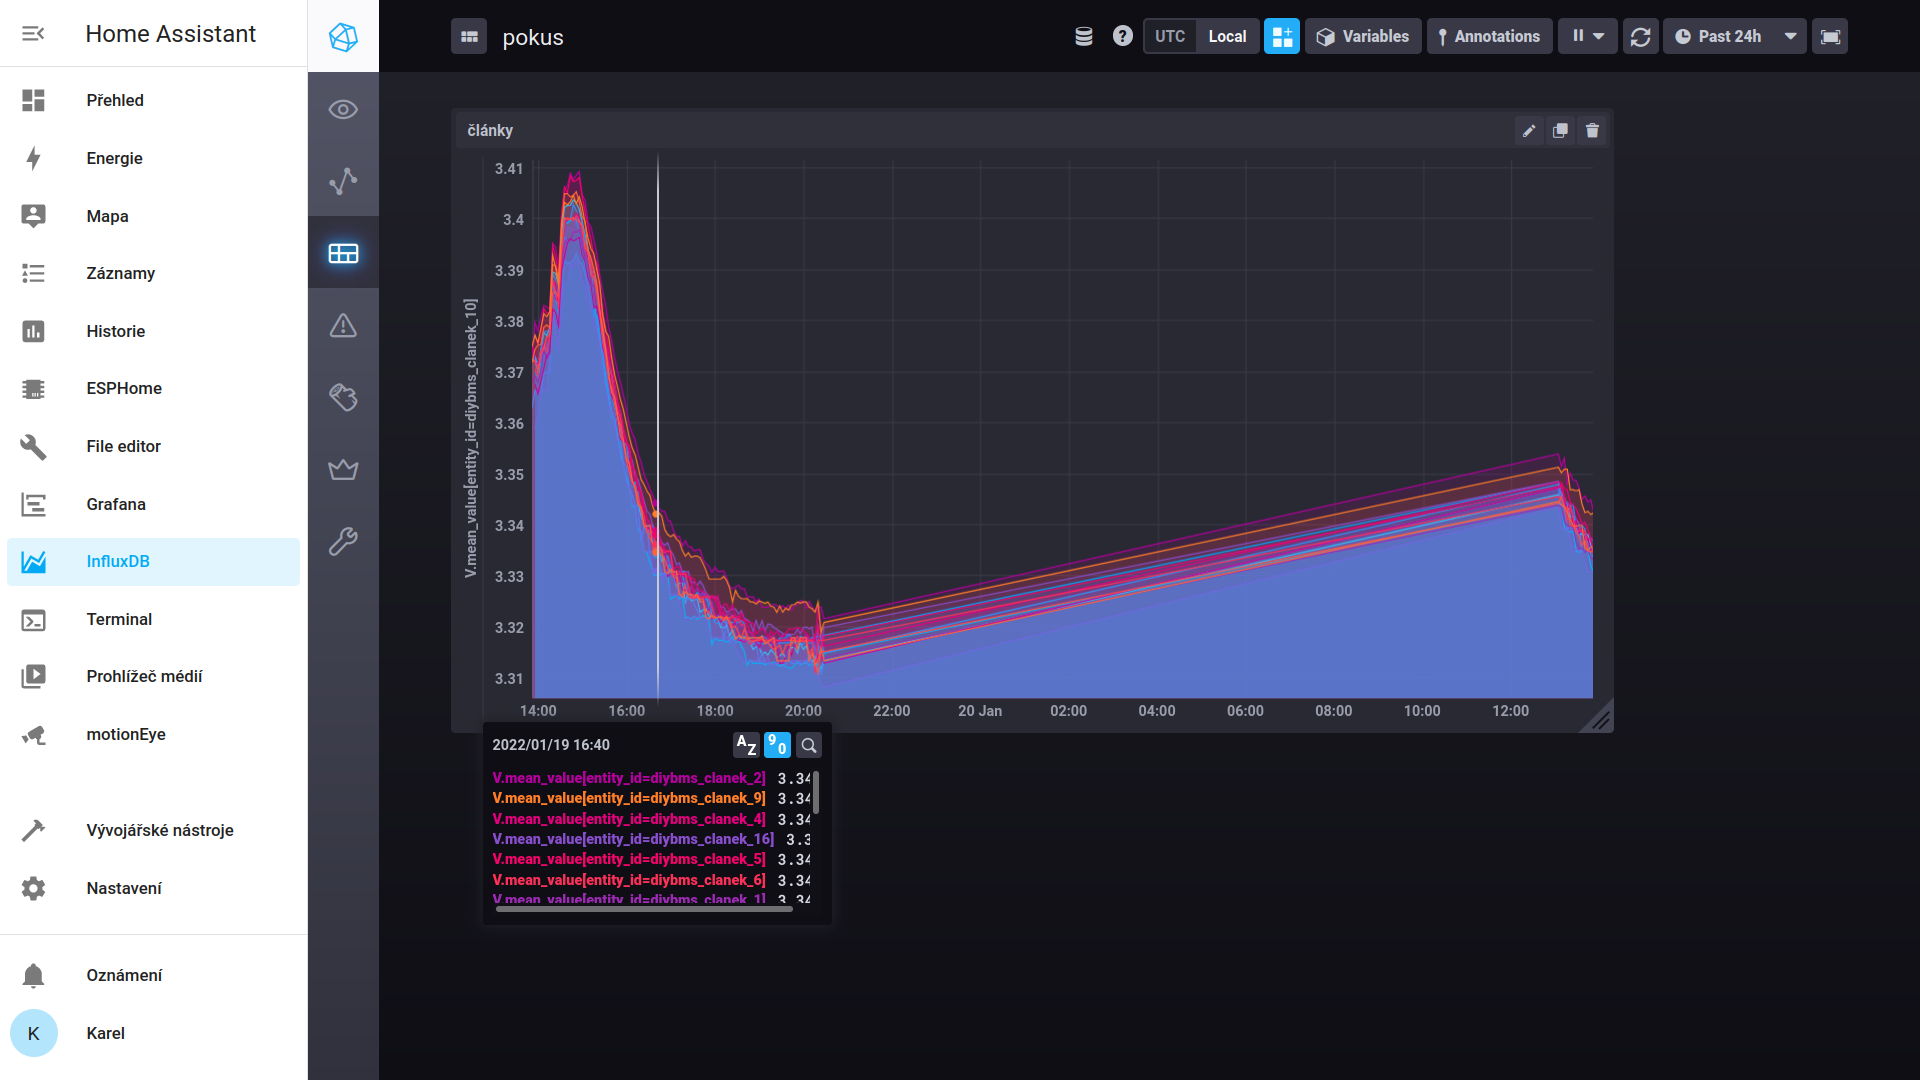Viewport: 1920px width, 1080px height.
Task: Open the Energie dashboard
Action: 153,158
